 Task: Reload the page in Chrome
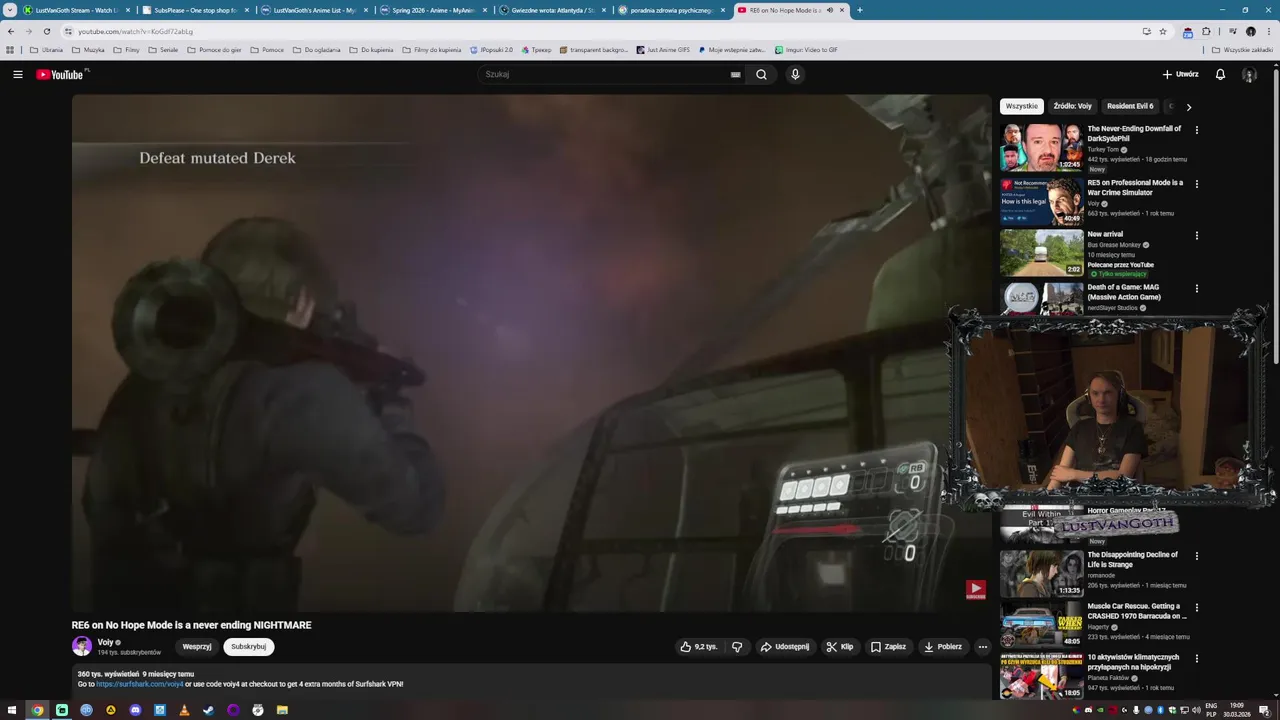point(46,31)
